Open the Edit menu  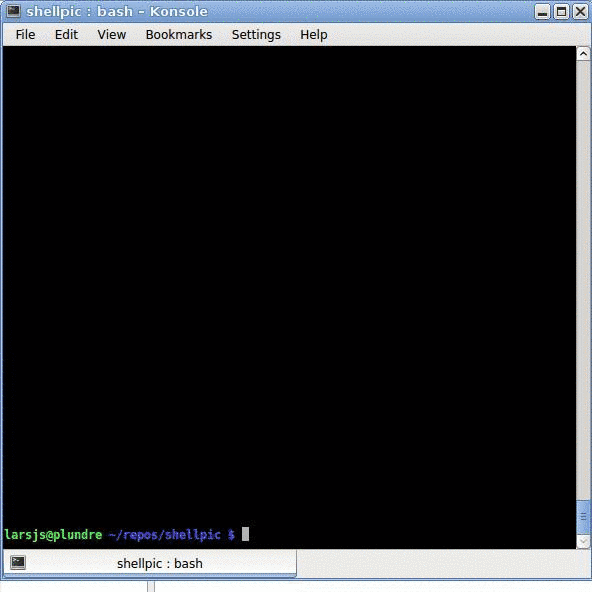tap(66, 35)
